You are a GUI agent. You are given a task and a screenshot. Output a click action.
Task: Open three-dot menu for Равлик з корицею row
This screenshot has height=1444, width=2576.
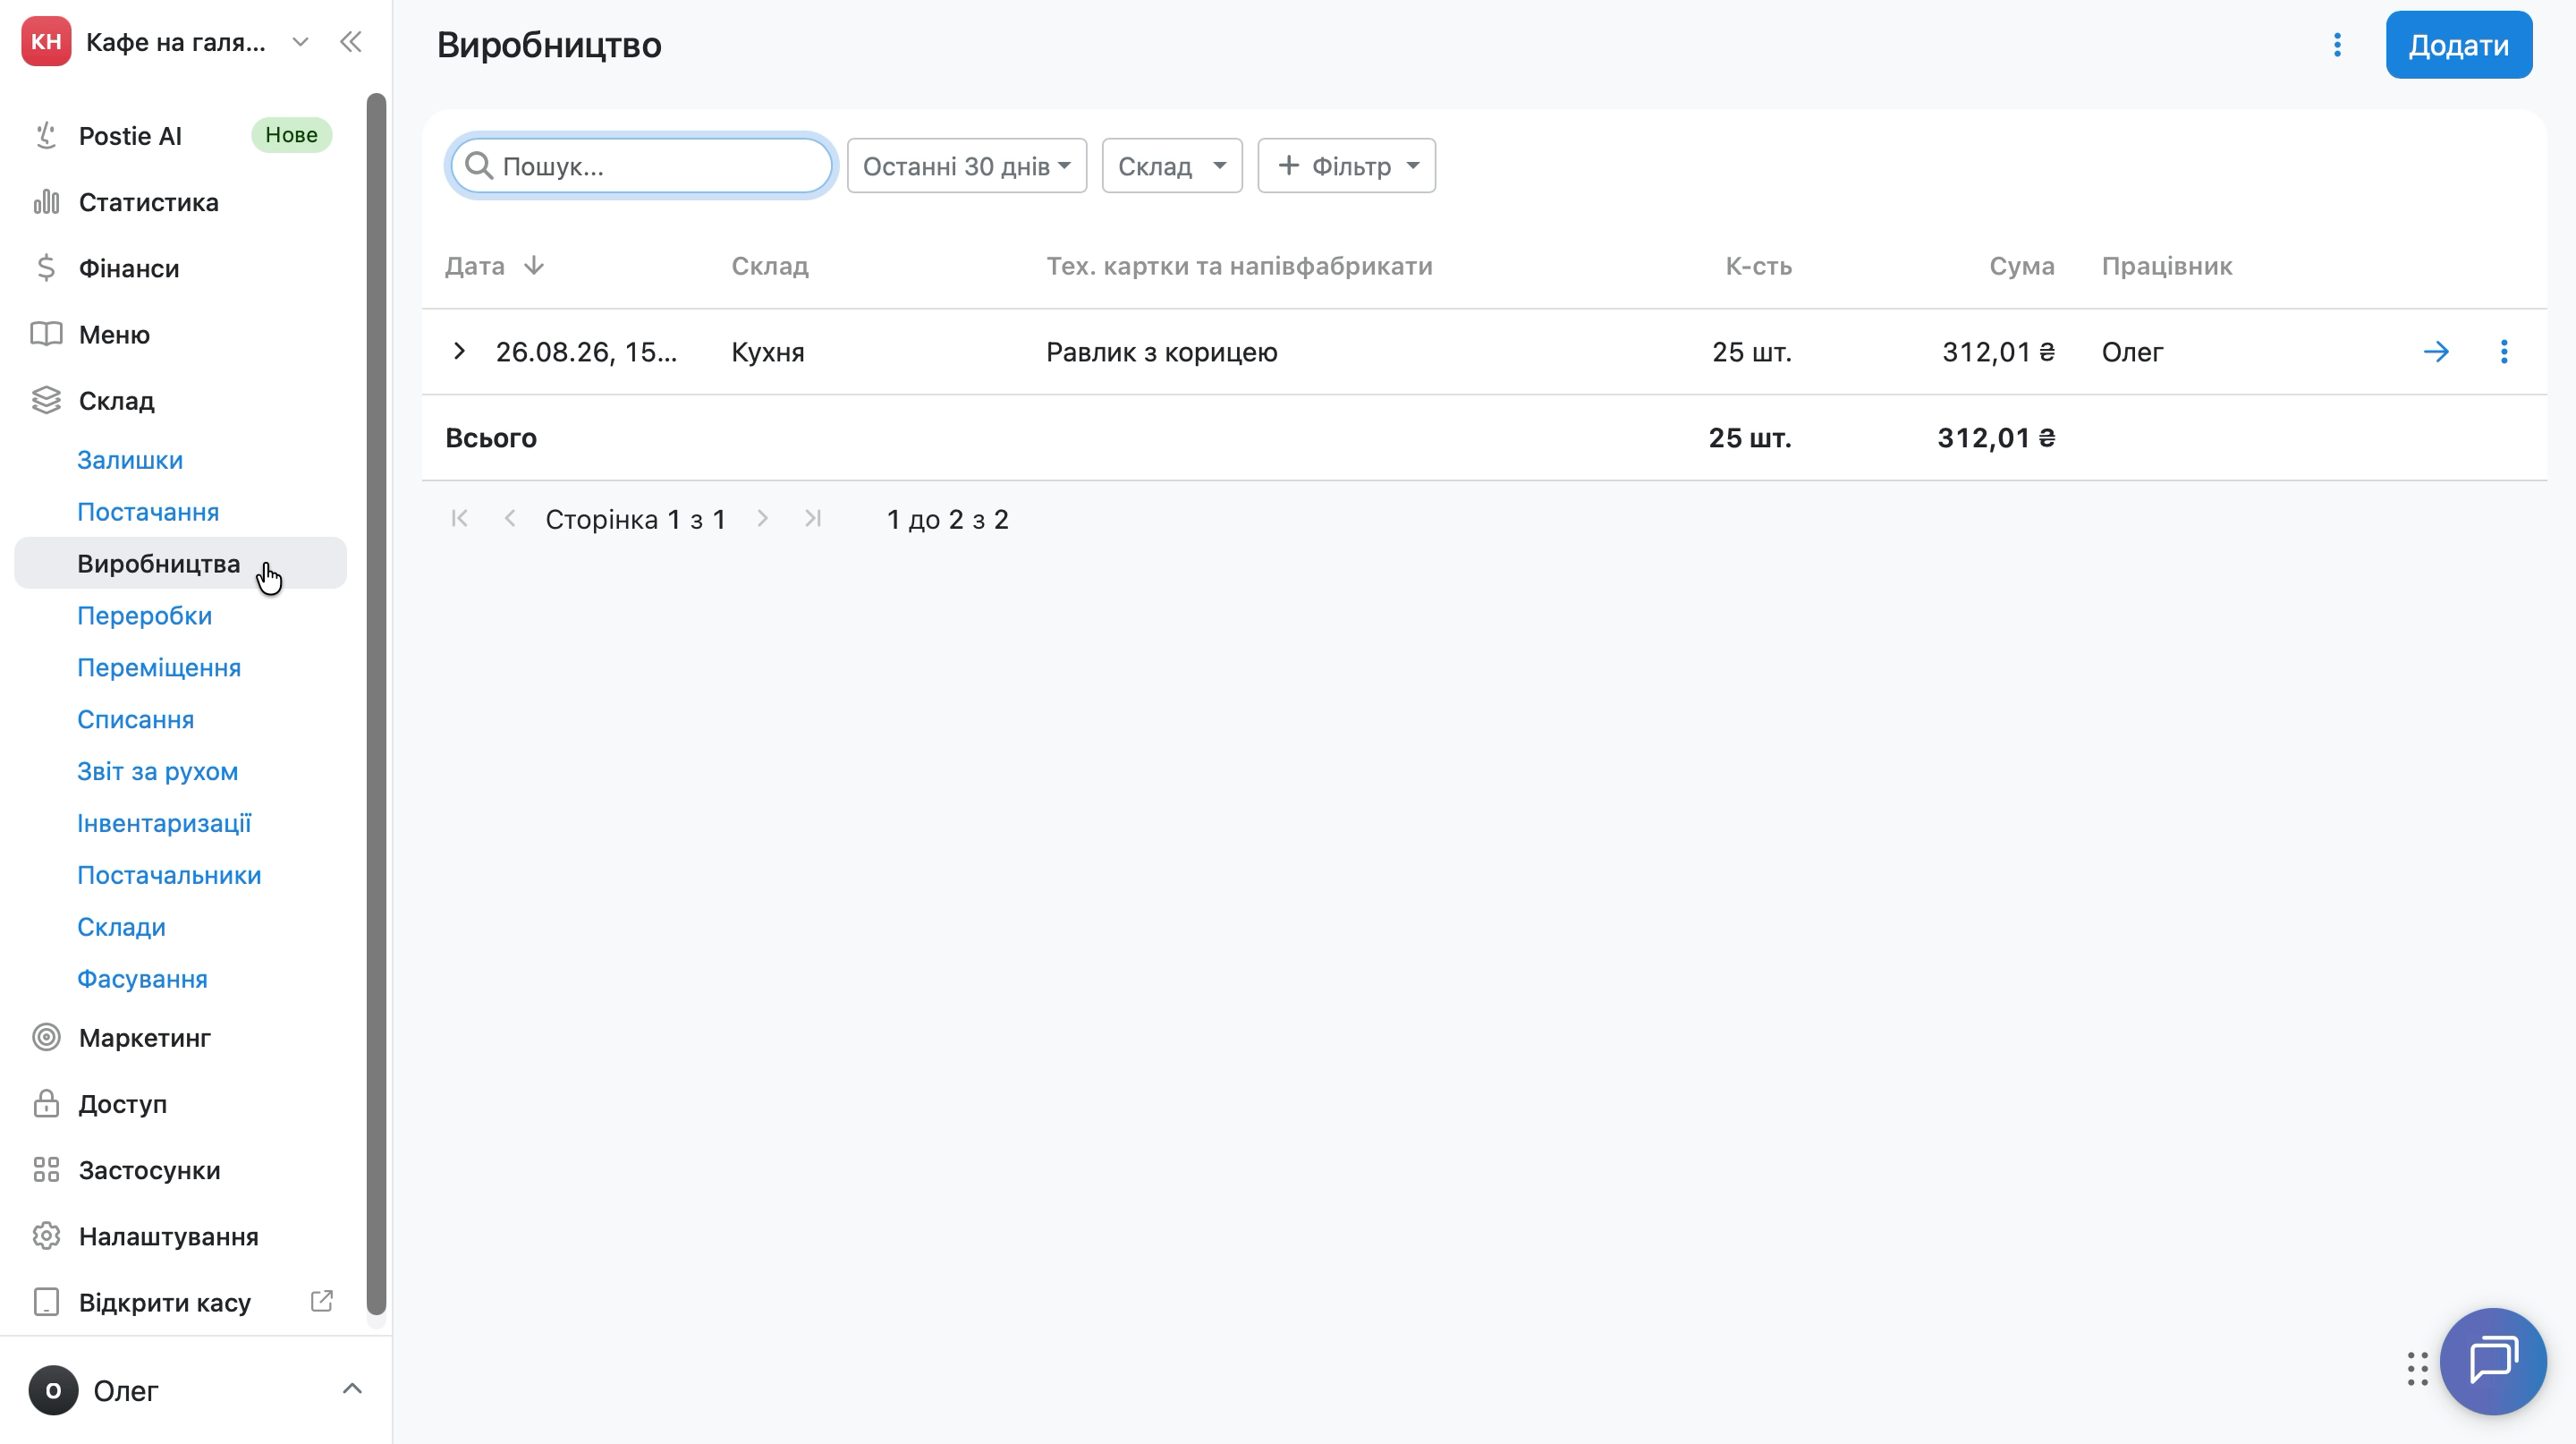pos(2504,351)
